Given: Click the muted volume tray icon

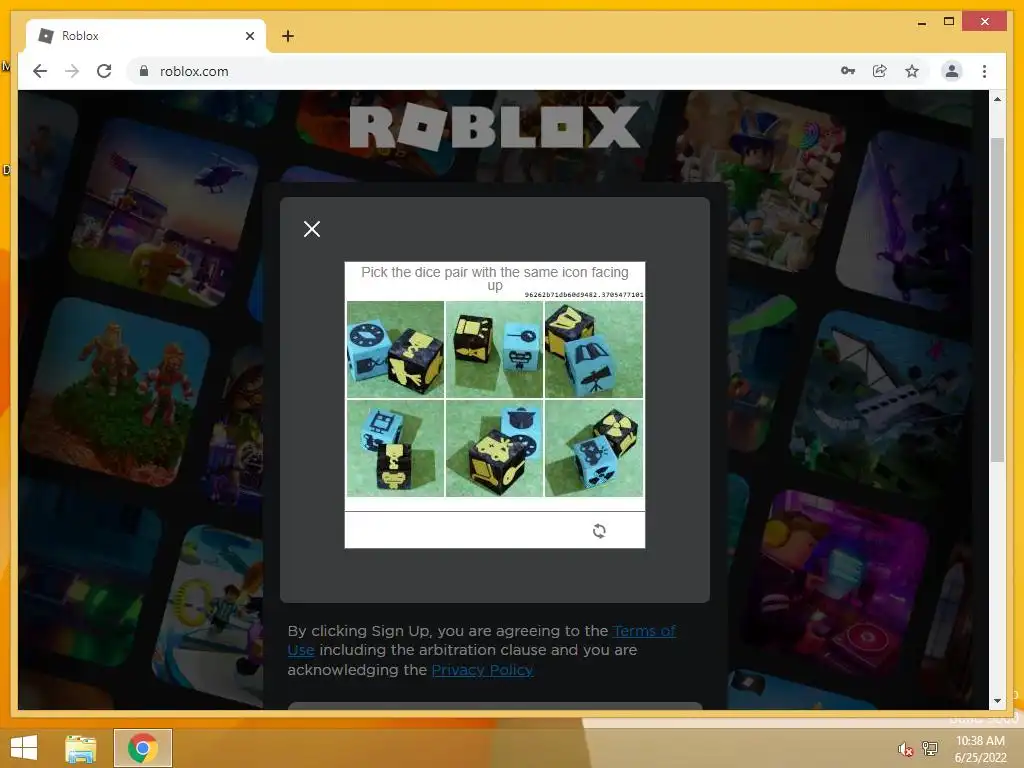Looking at the screenshot, I should (x=905, y=749).
